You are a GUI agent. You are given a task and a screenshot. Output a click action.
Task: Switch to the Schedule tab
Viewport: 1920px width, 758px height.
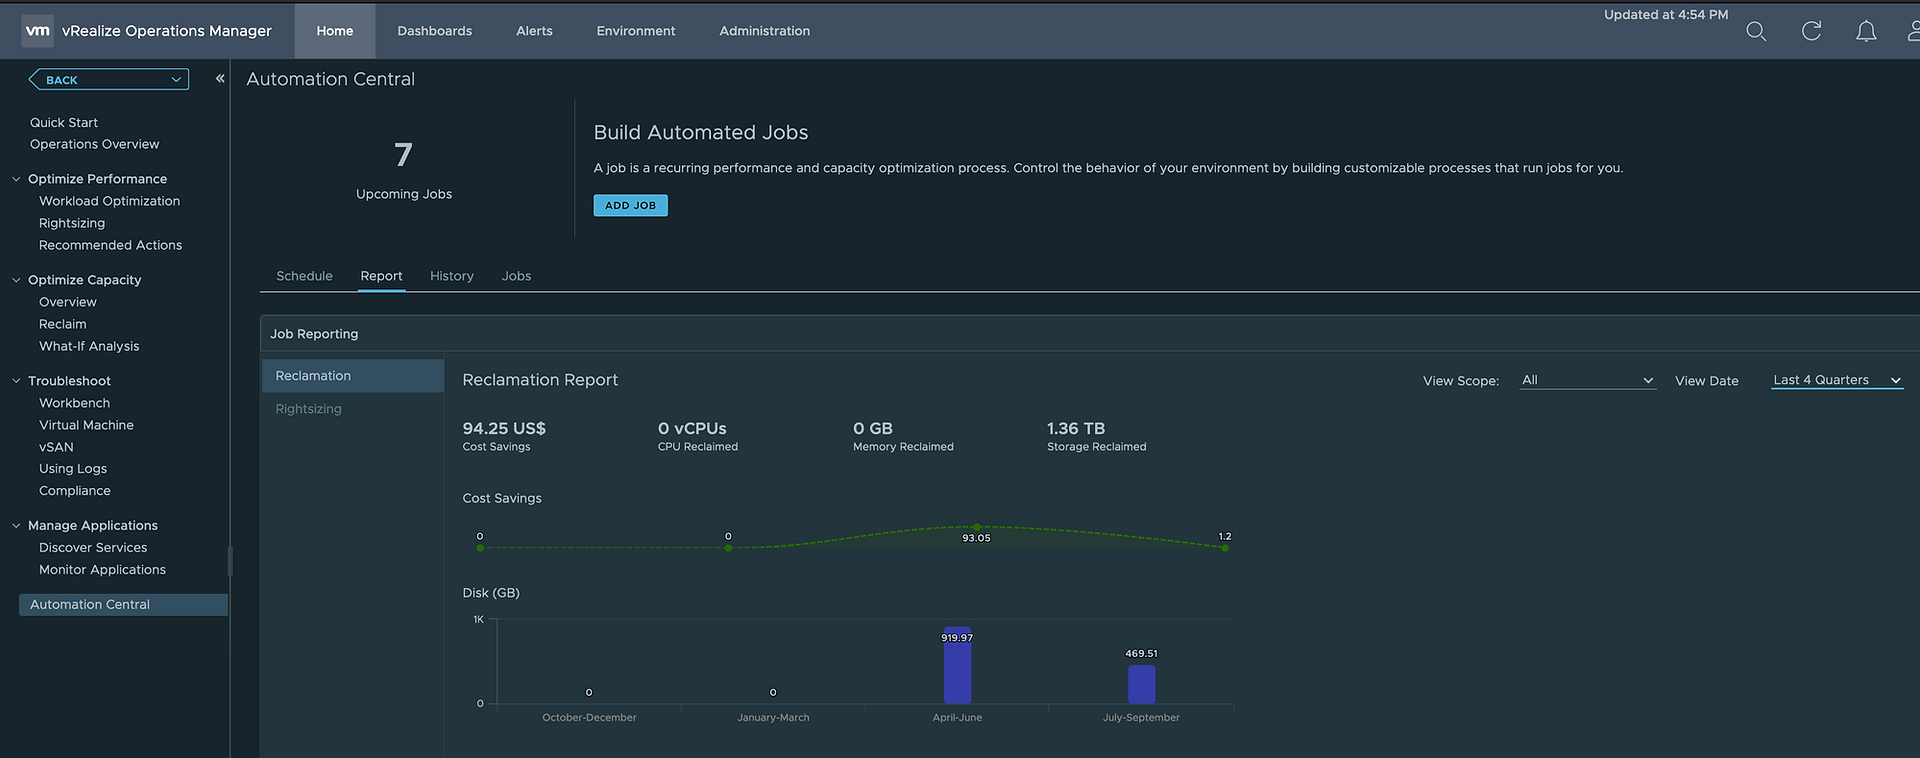(304, 276)
